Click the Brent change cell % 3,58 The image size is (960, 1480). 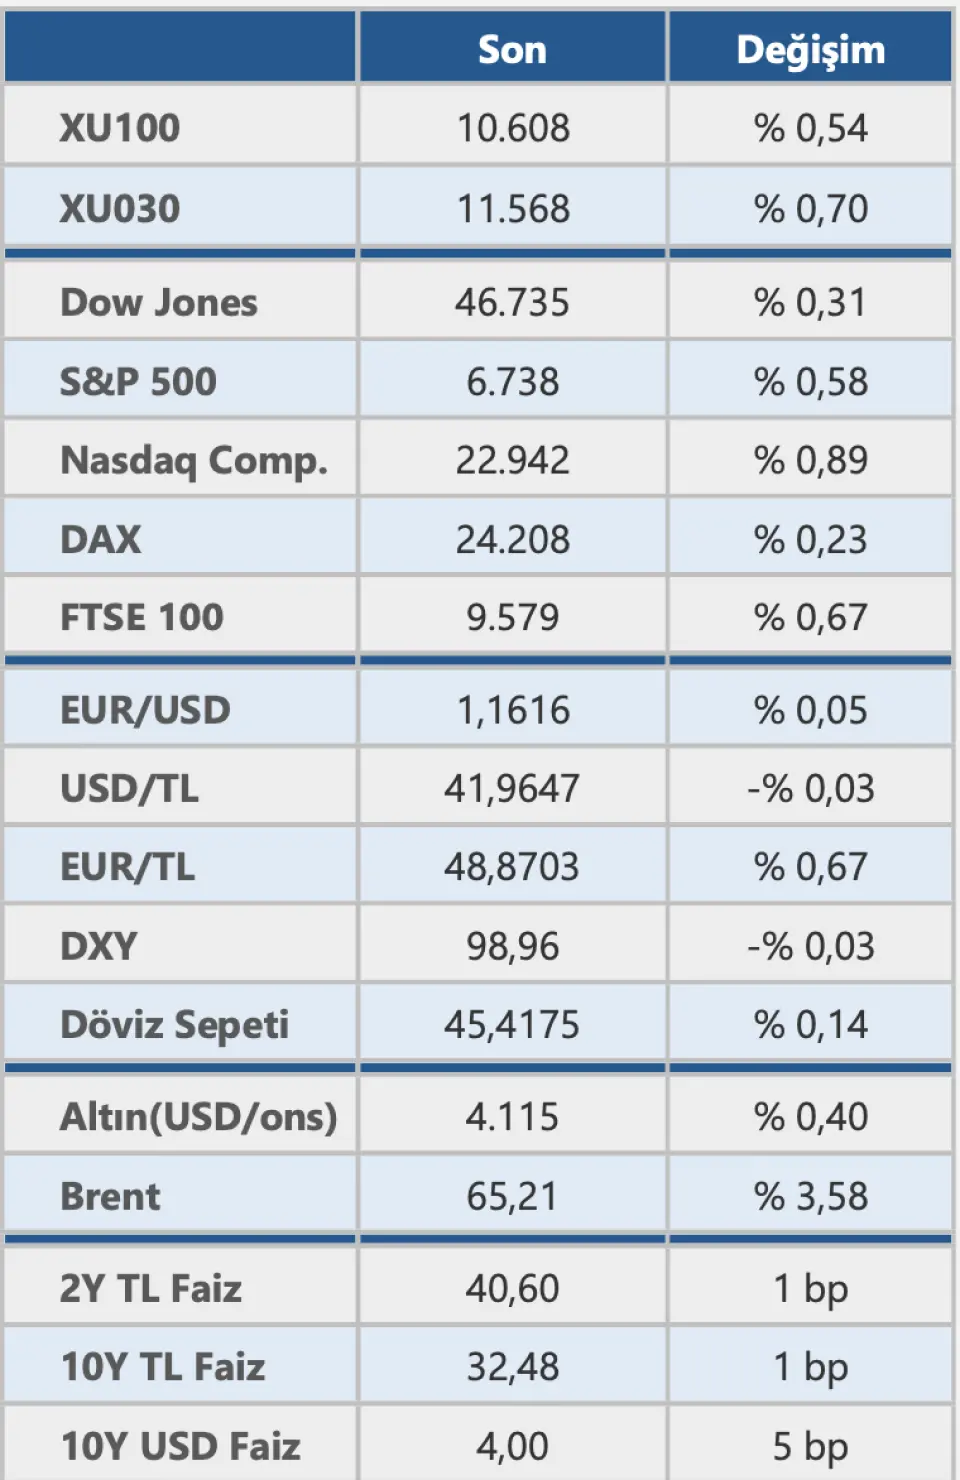click(x=810, y=1197)
